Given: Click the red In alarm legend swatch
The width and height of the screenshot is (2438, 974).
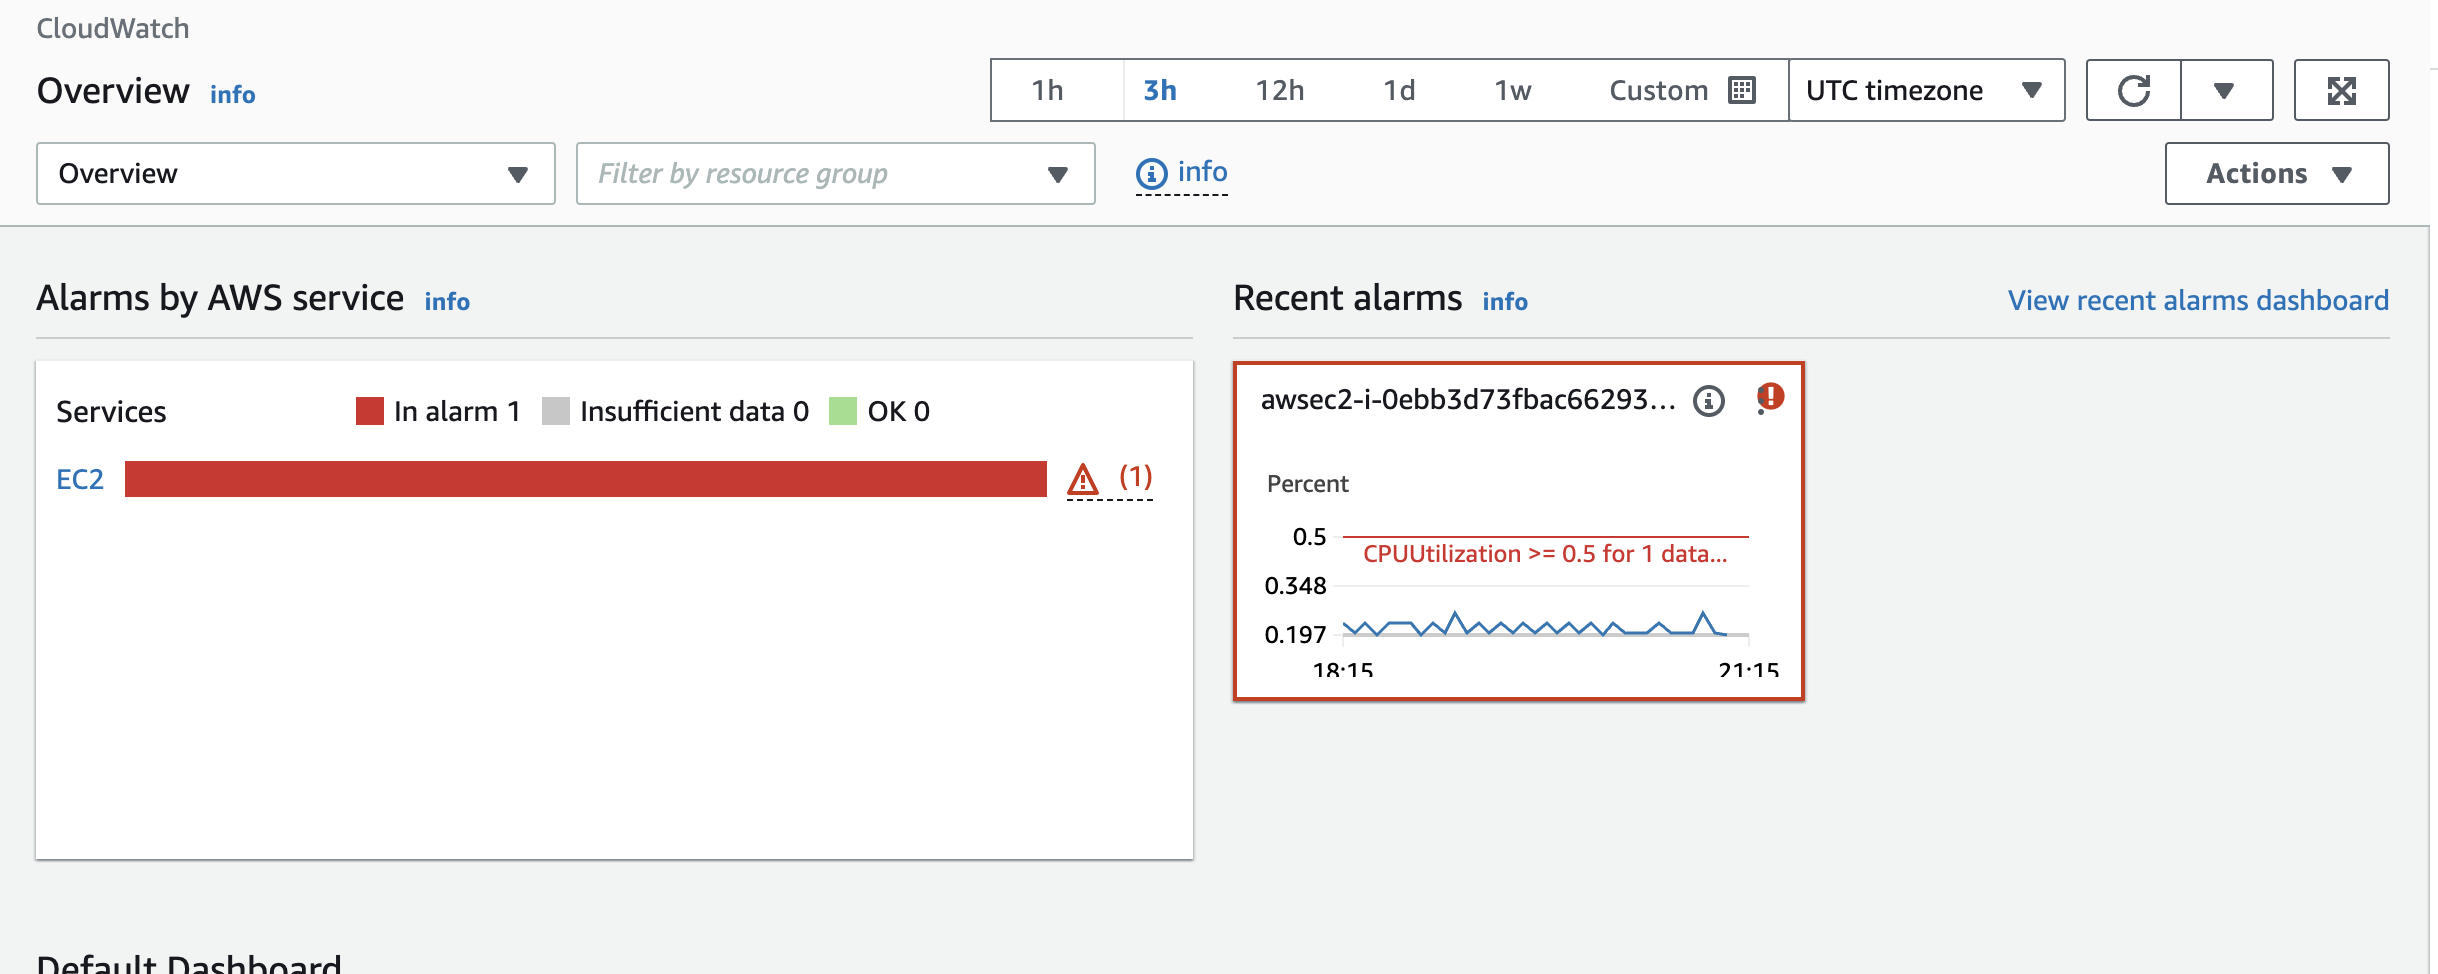Looking at the screenshot, I should click(370, 411).
